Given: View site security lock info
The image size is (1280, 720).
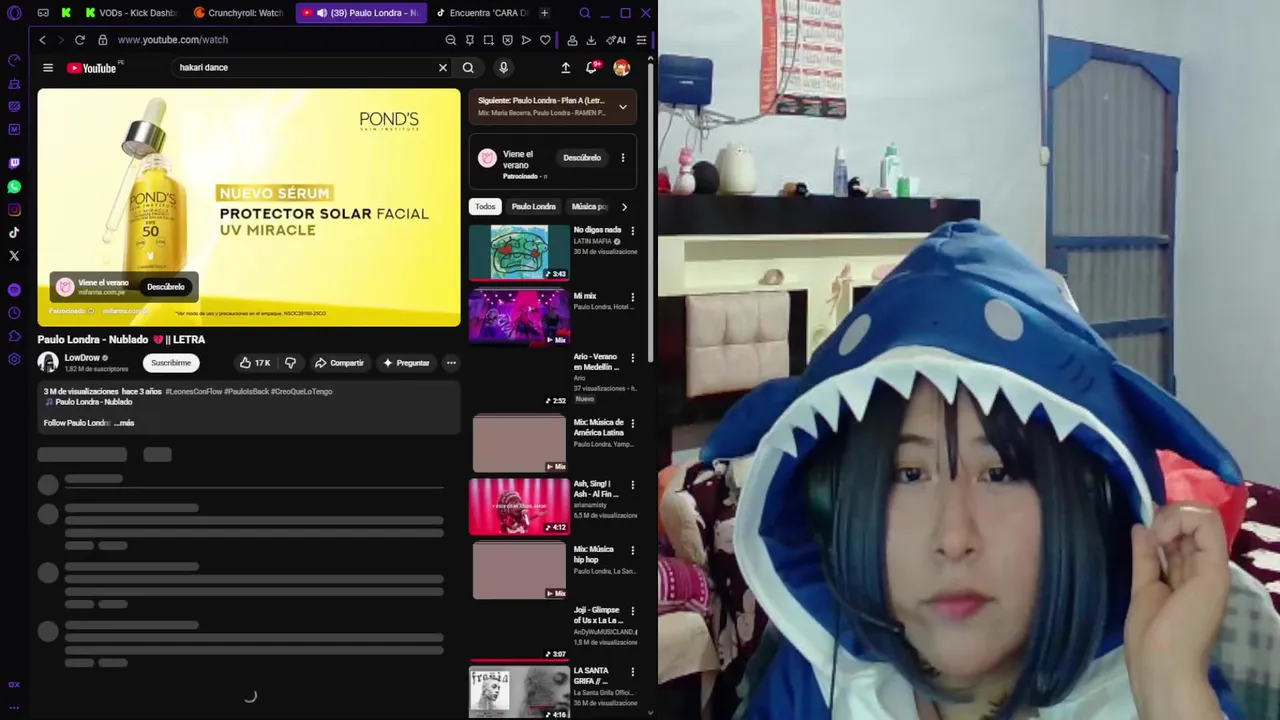Looking at the screenshot, I should click(x=102, y=40).
